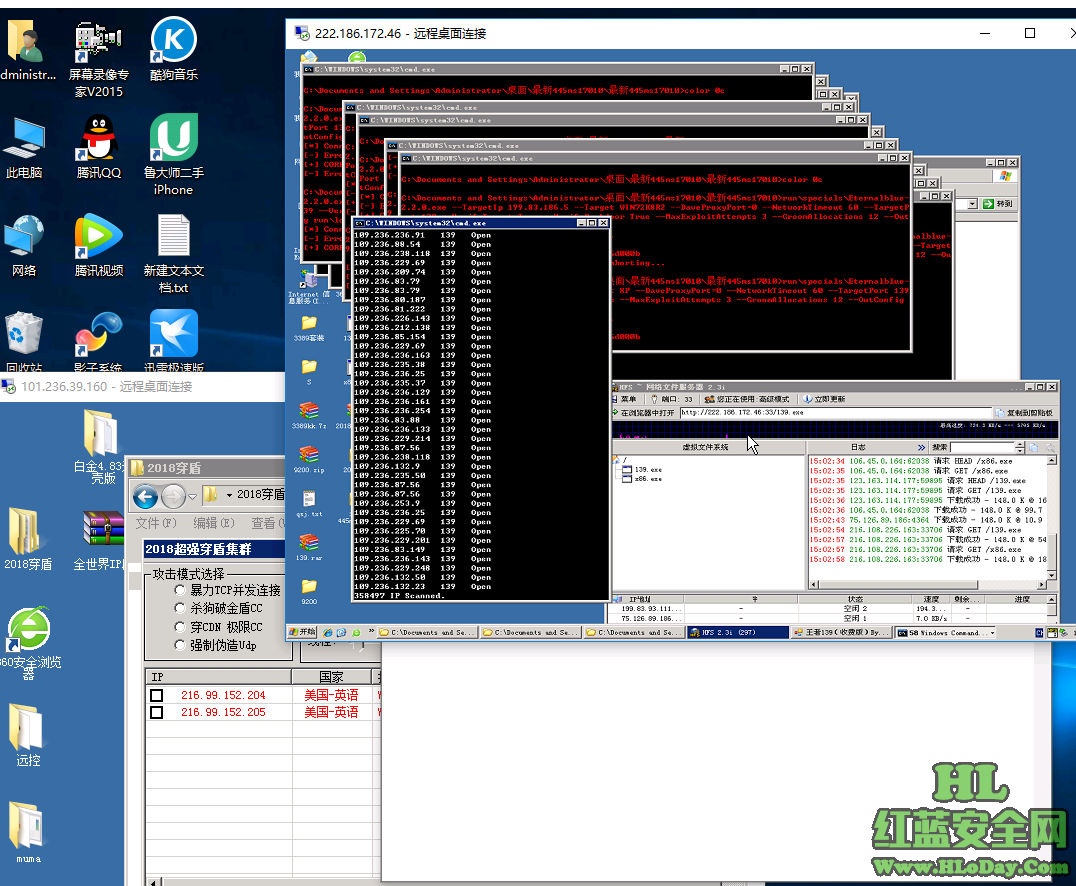The width and height of the screenshot is (1076, 886).
Task: Select the 139.rar archive on remote desktop
Action: coord(309,543)
